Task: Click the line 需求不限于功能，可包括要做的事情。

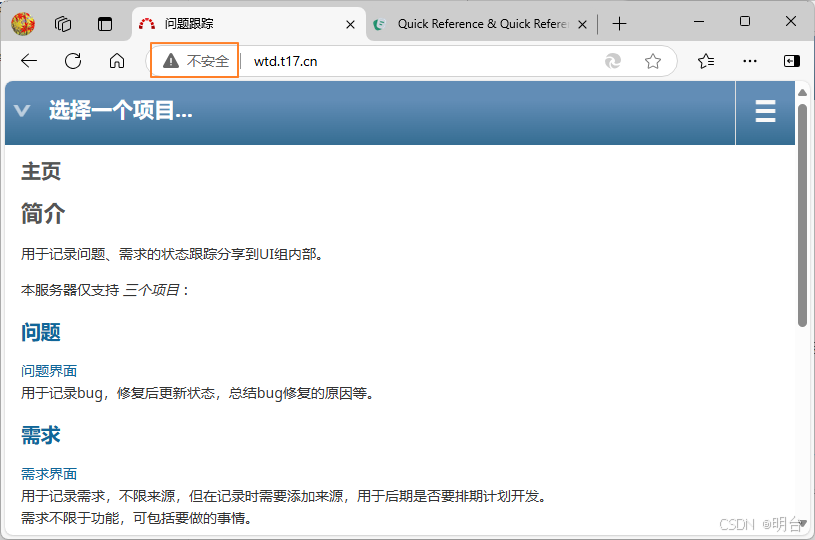Action: pyautogui.click(x=136, y=518)
